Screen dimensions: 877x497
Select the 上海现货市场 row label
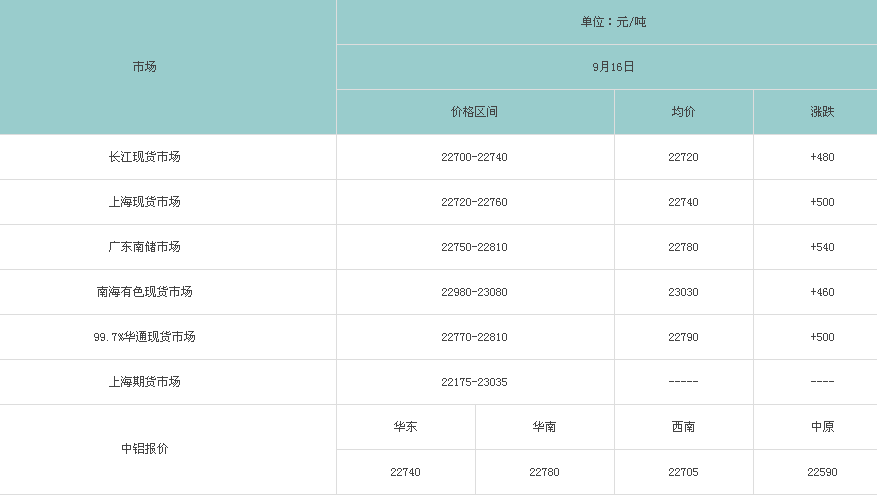pyautogui.click(x=144, y=202)
